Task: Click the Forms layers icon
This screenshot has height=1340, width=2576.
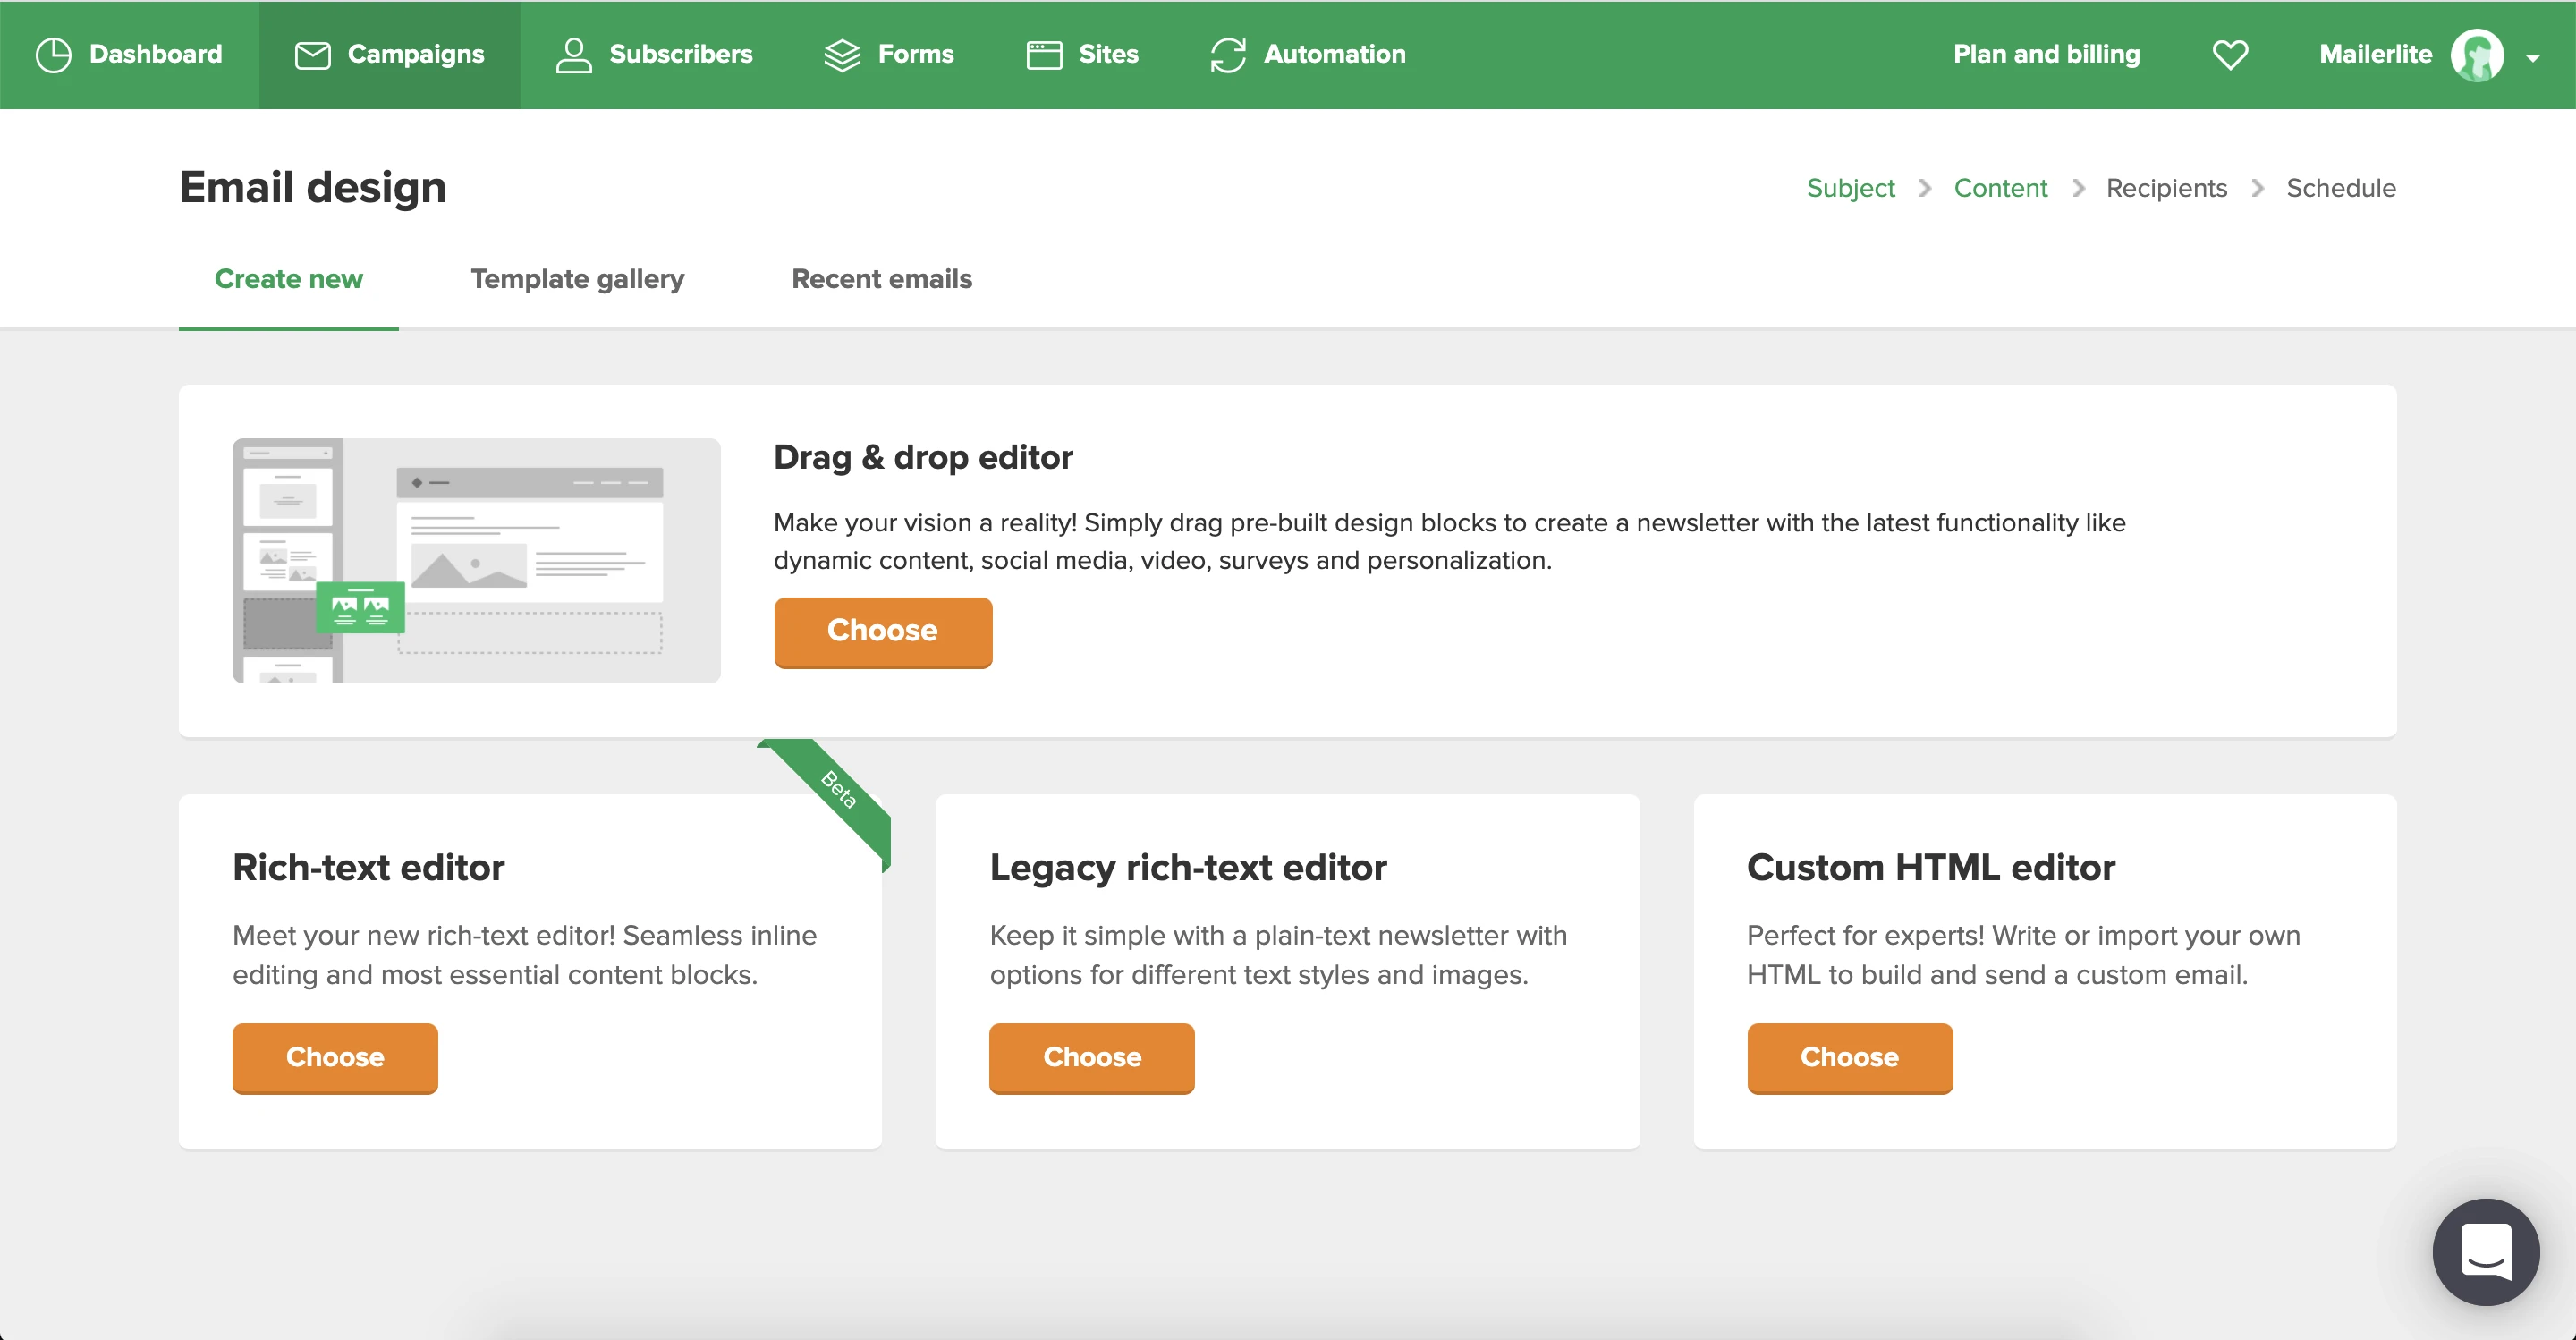Action: tap(842, 55)
